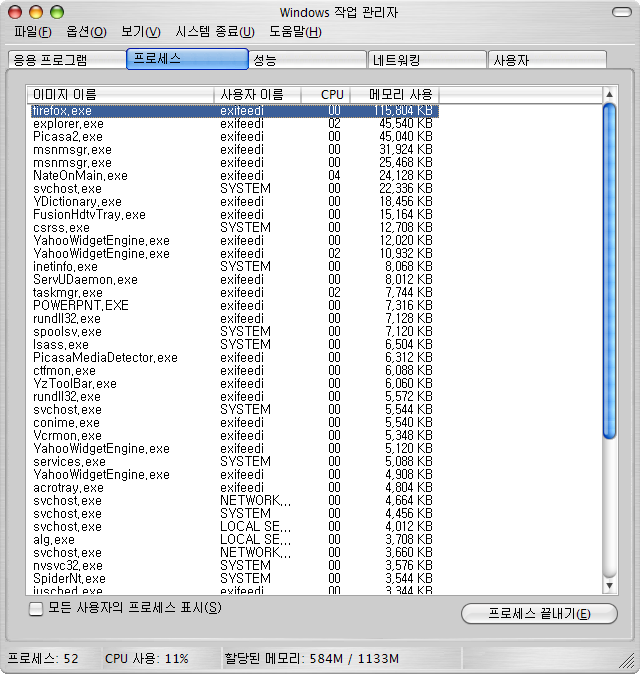Viewport: 640px width, 674px height.
Task: Click the 할당된 메모리: 584M / 1133M status
Action: [312, 659]
